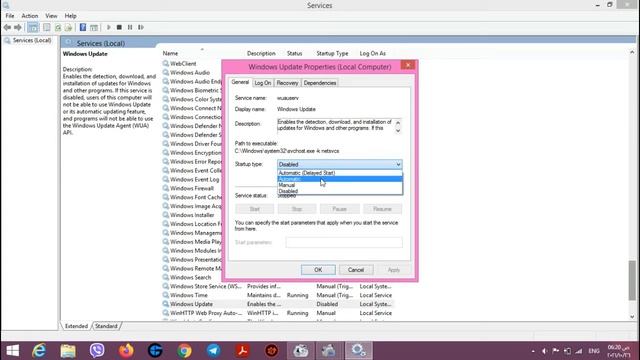Screen dimensions: 640x360
Task: Switch to the Extended view tab
Action: (76, 326)
